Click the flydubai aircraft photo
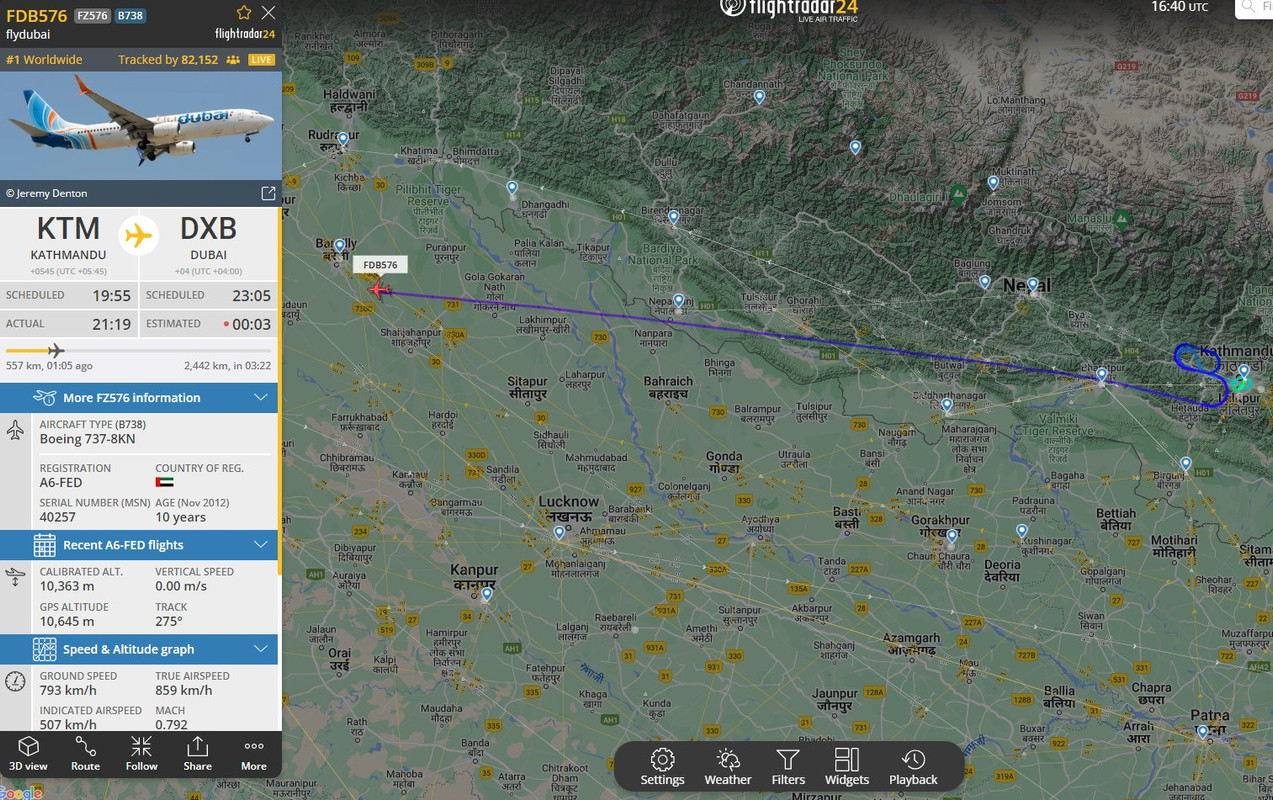The height and width of the screenshot is (800, 1273). (x=141, y=125)
